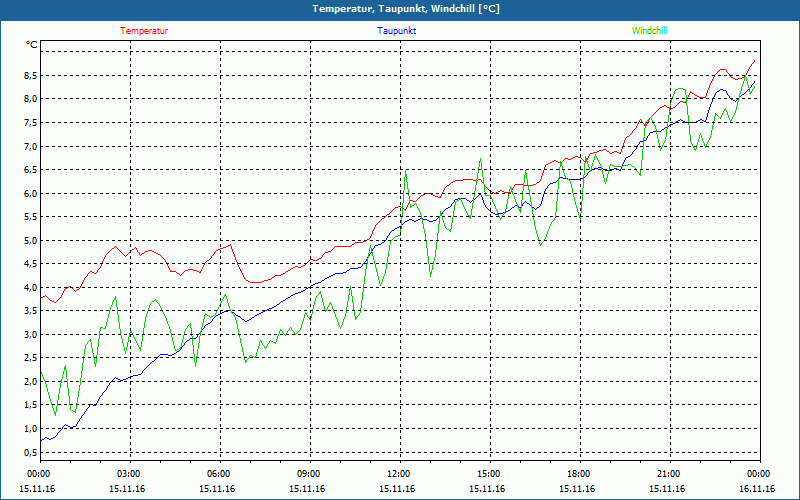Select the red 'Temperatur' legend label

144,31
